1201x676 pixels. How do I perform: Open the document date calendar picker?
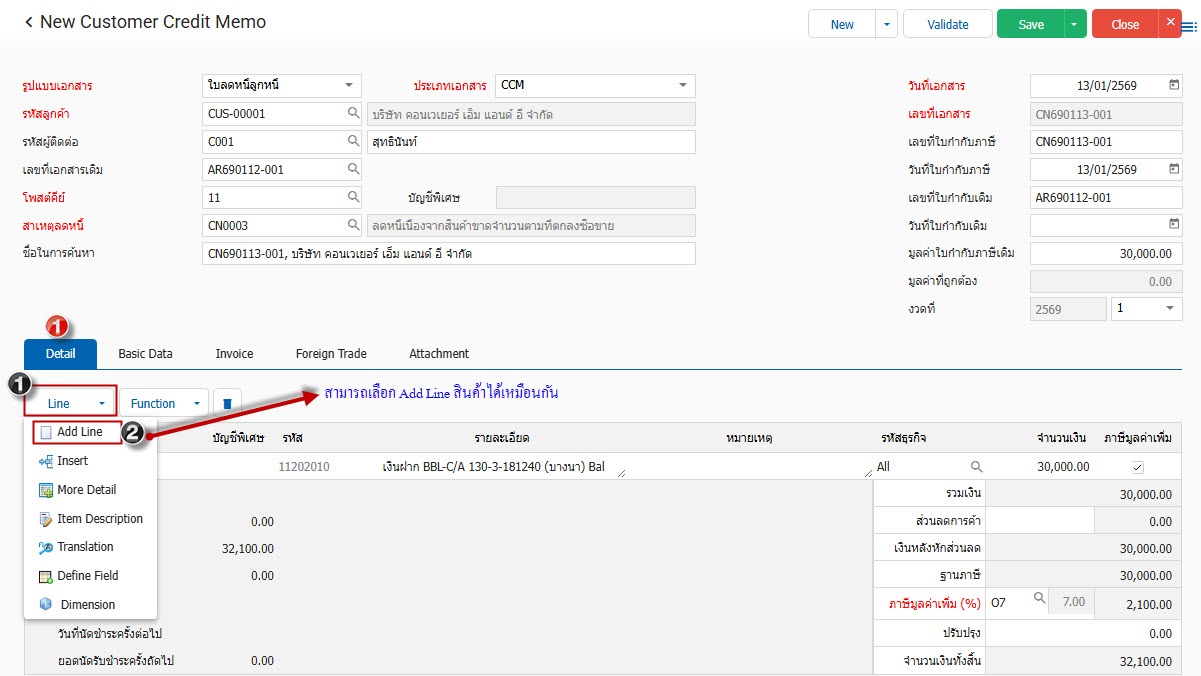click(x=1173, y=86)
